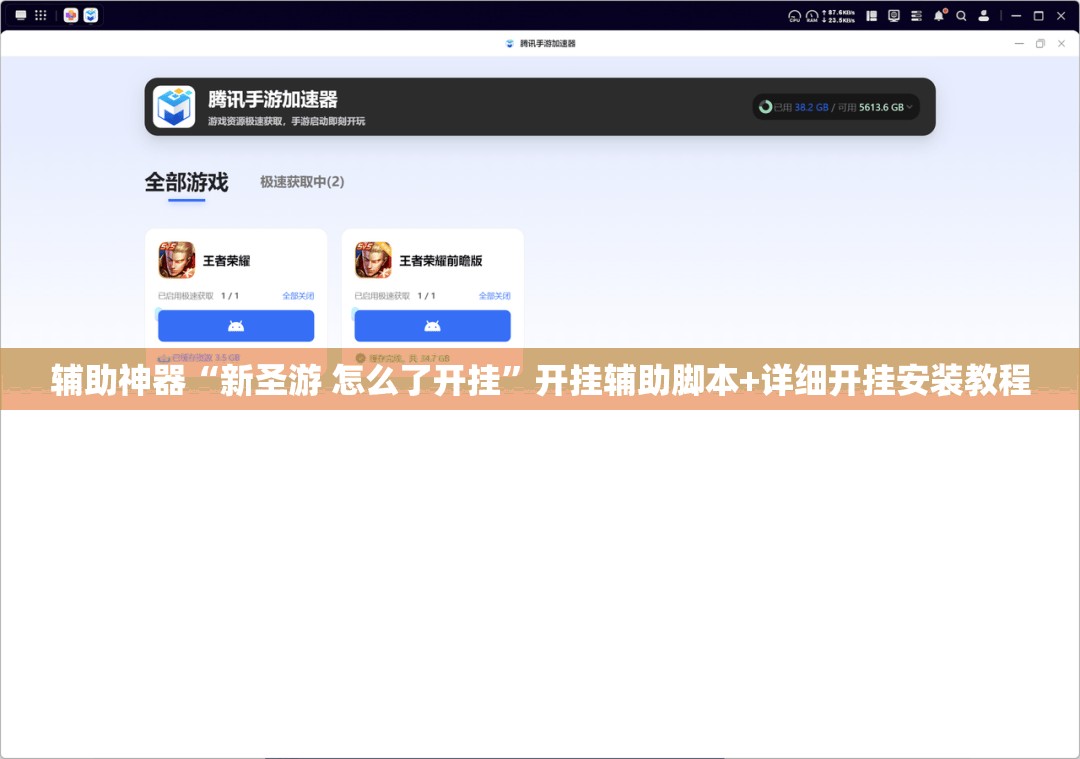Click 全部关闭 link on 王者荣耀前瞻版 card
The height and width of the screenshot is (759, 1080).
[495, 296]
